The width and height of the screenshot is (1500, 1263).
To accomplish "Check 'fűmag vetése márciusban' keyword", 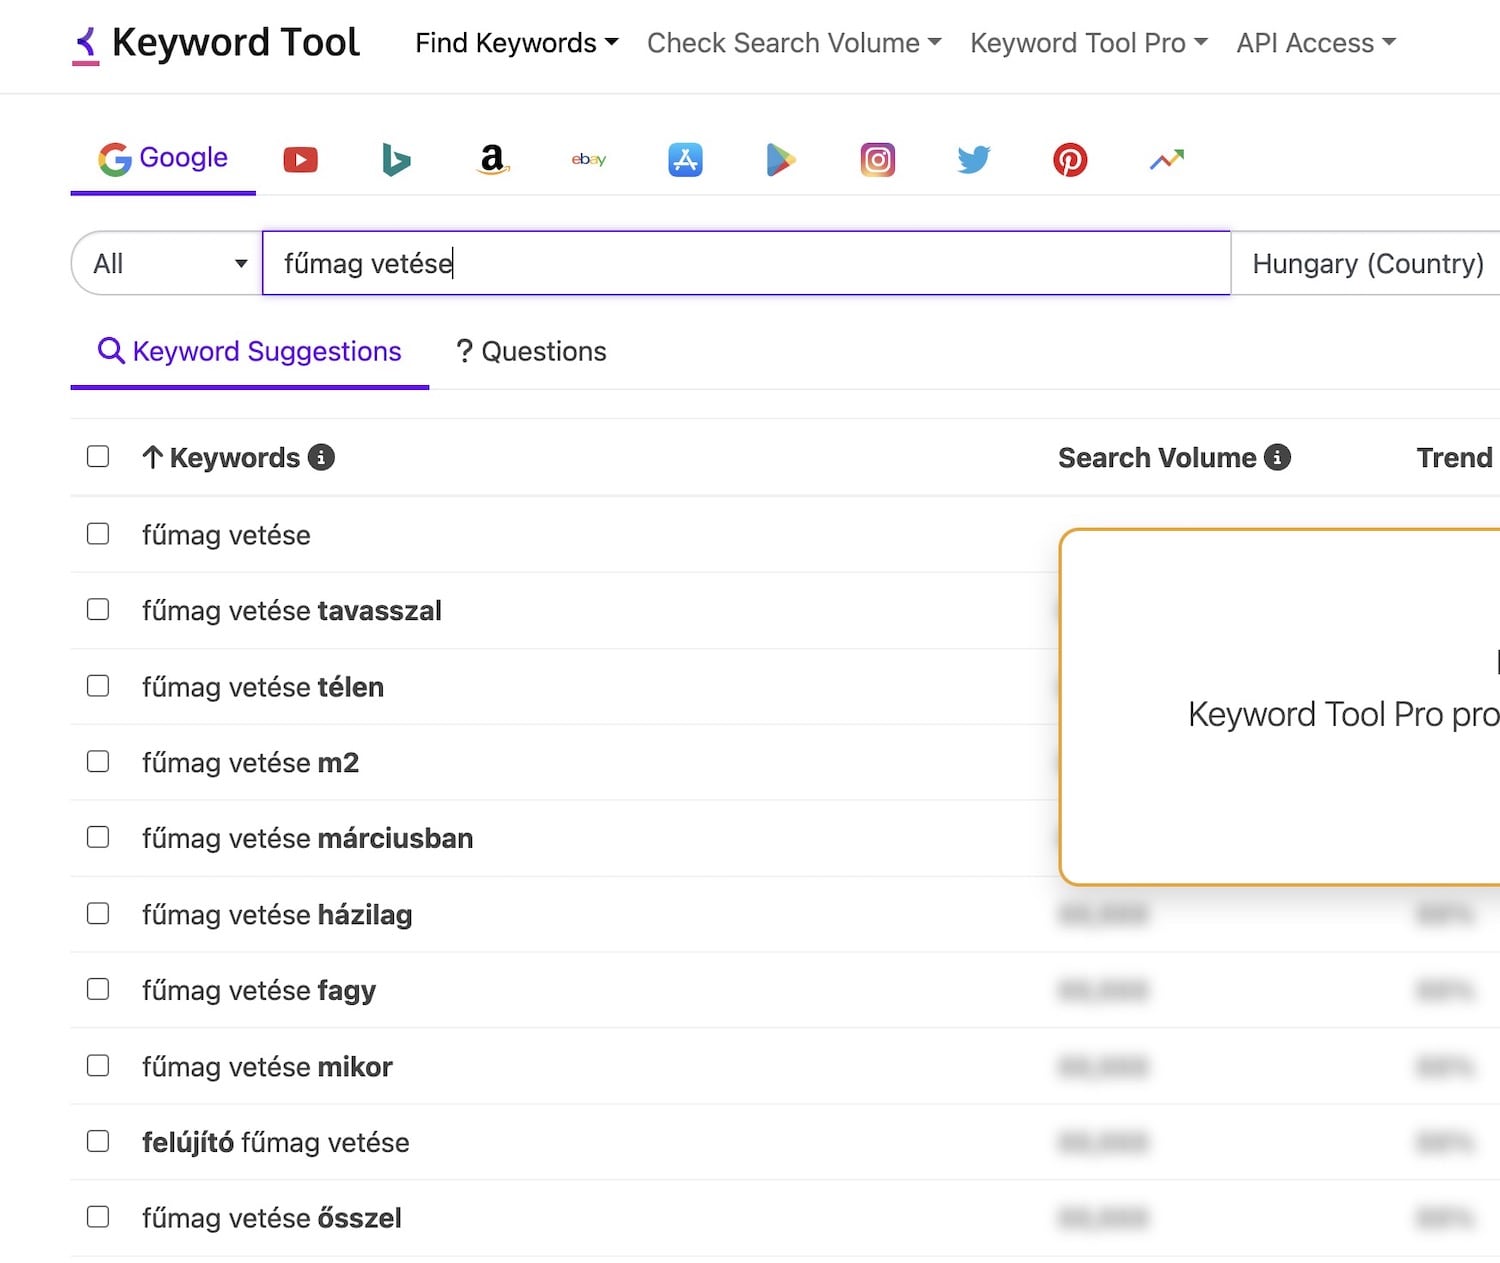I will pyautogui.click(x=98, y=837).
